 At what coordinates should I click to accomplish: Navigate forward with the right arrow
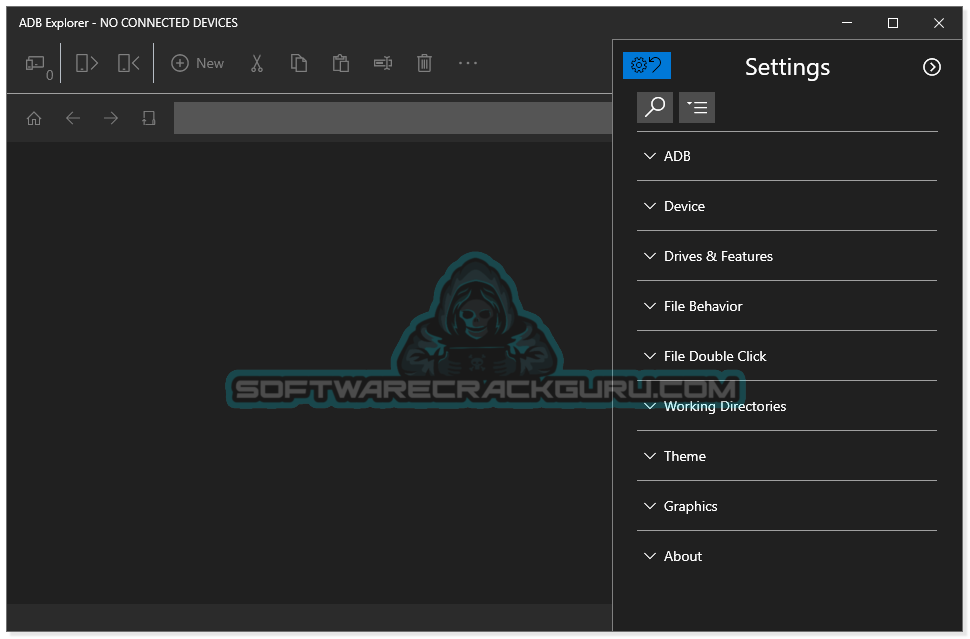[x=111, y=118]
